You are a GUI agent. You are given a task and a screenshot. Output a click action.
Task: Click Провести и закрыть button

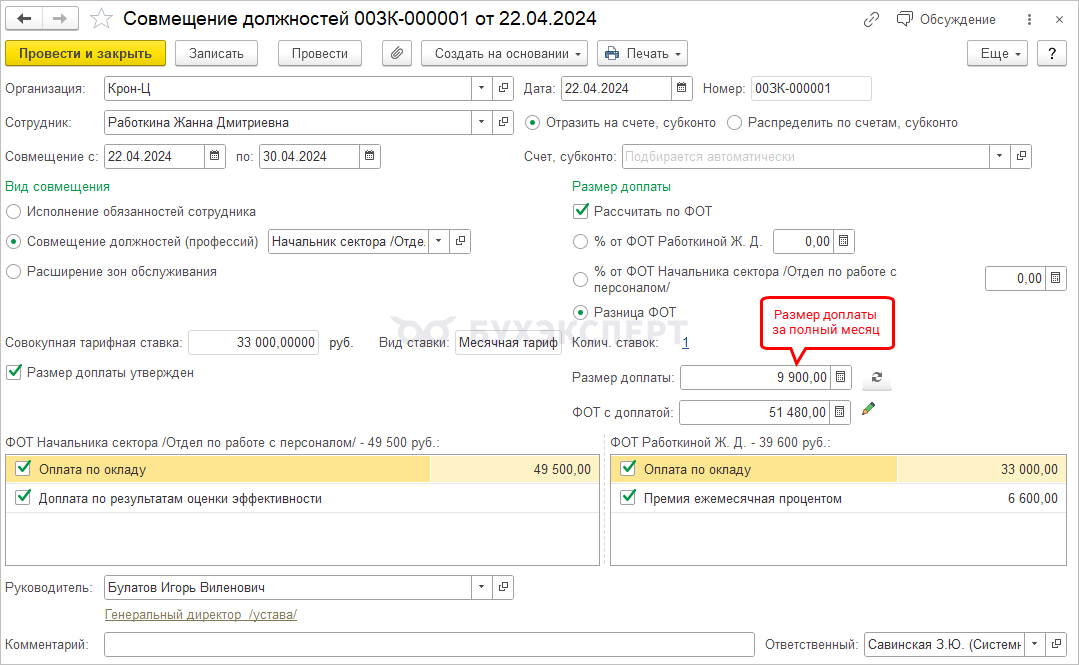85,53
